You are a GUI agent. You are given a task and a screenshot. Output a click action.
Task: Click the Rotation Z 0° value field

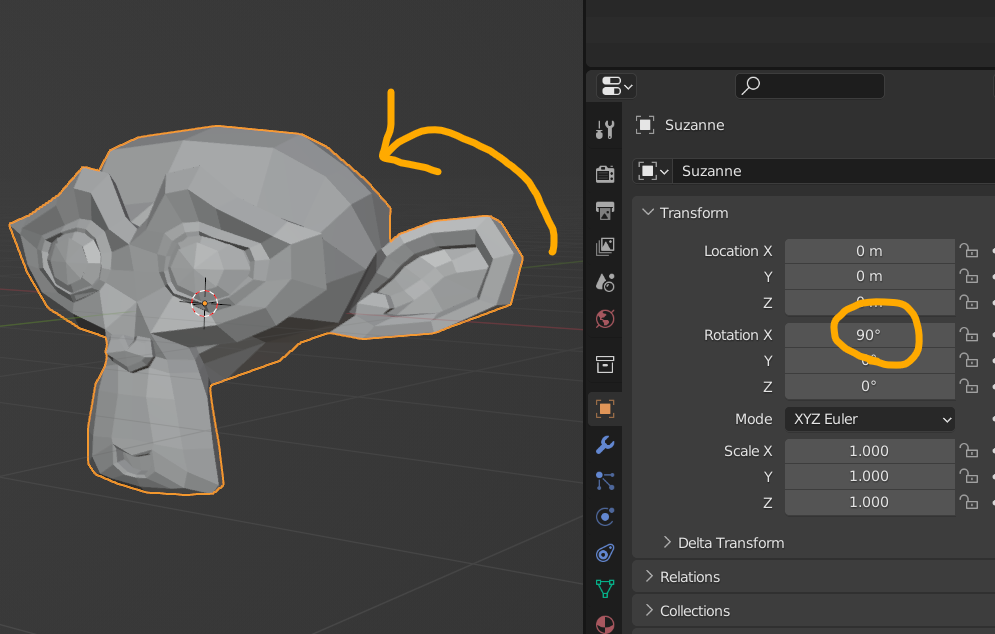(869, 386)
